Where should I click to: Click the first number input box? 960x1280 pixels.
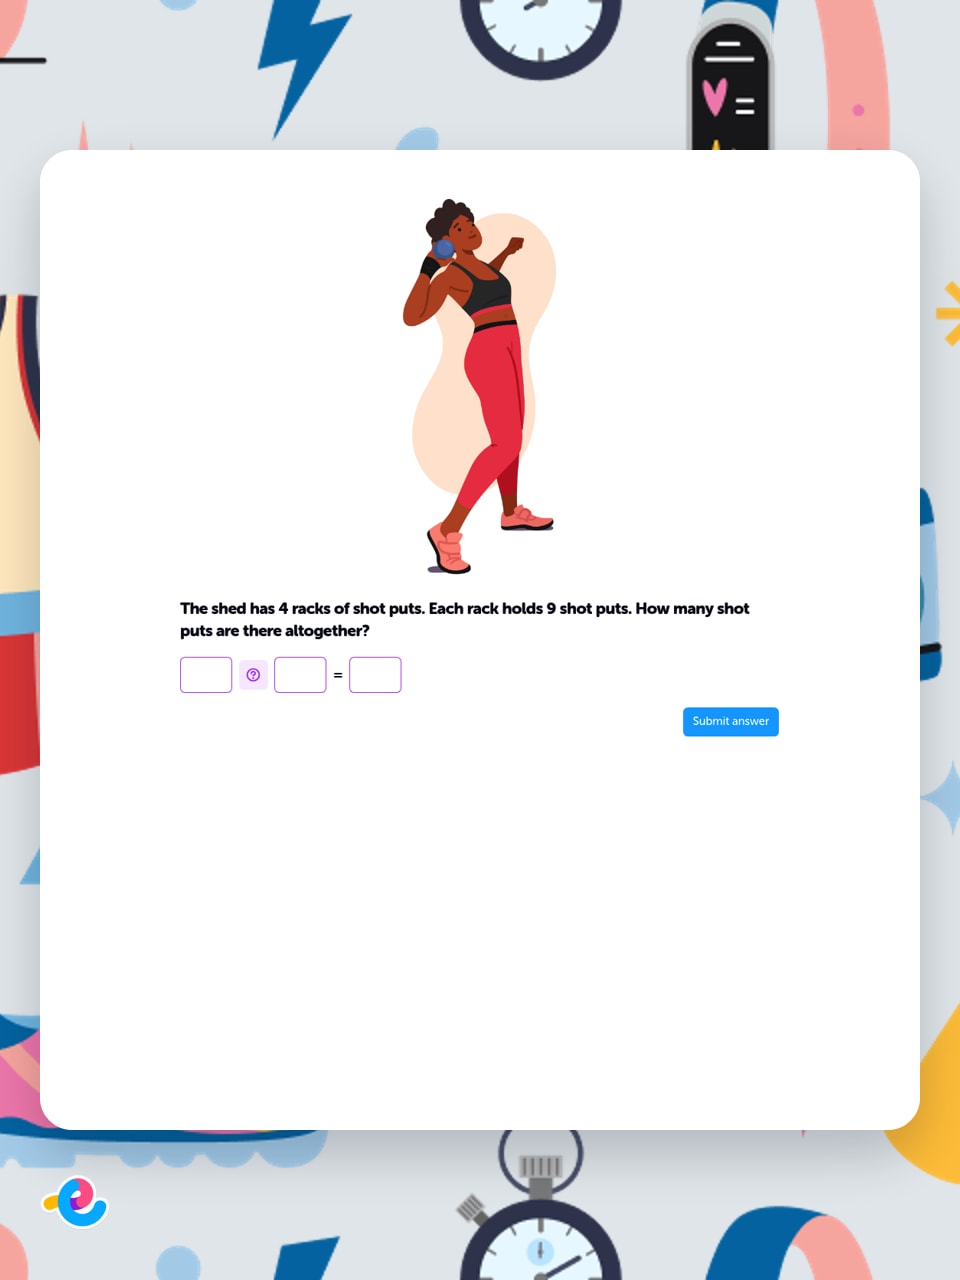point(206,675)
